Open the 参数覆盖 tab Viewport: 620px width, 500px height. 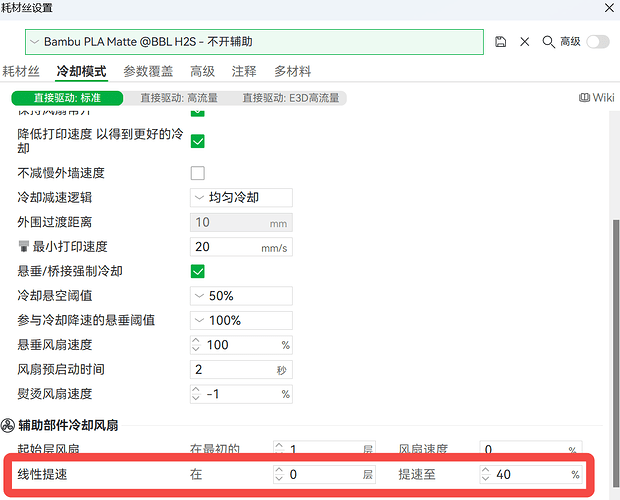click(148, 72)
